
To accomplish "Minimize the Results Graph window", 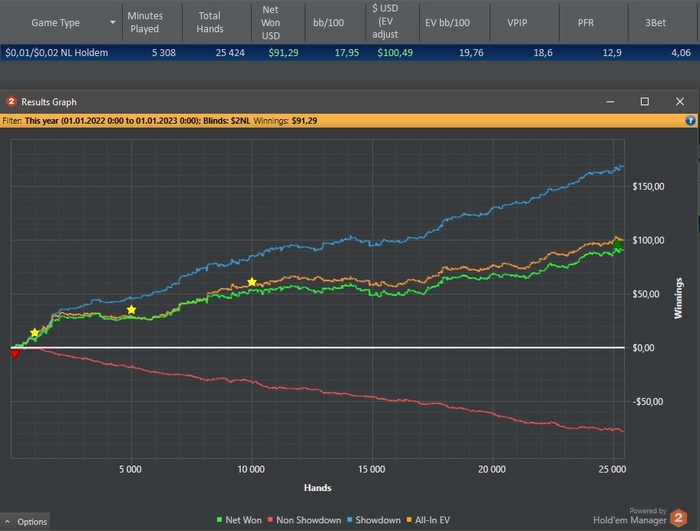I will click(610, 102).
